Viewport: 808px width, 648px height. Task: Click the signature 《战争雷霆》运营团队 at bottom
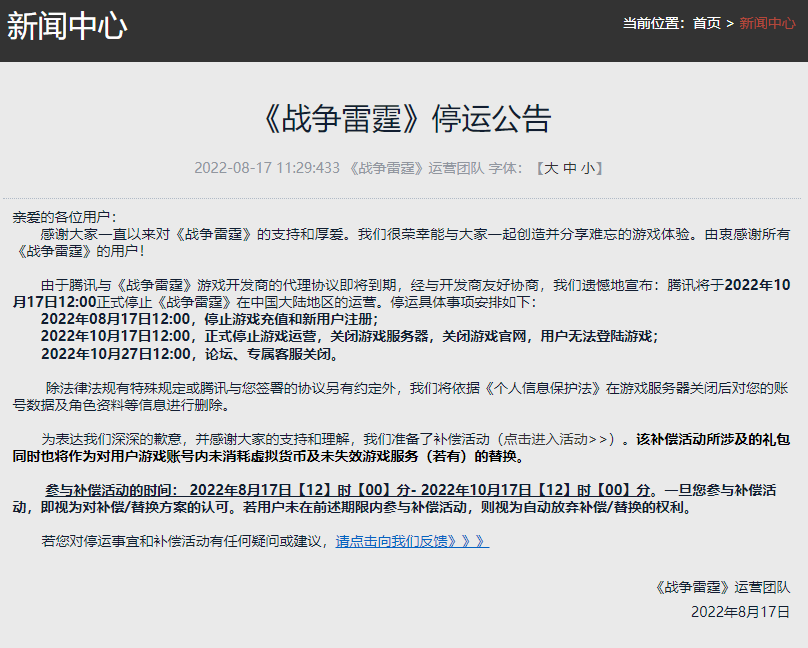721,587
